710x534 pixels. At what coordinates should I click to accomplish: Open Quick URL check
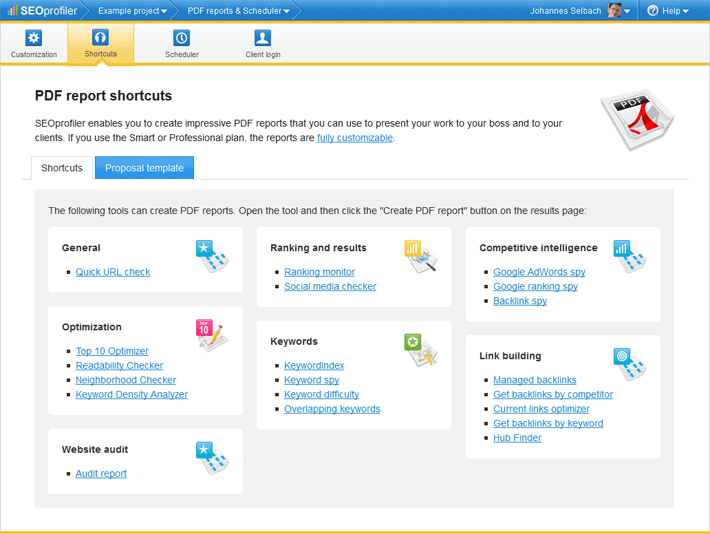113,272
